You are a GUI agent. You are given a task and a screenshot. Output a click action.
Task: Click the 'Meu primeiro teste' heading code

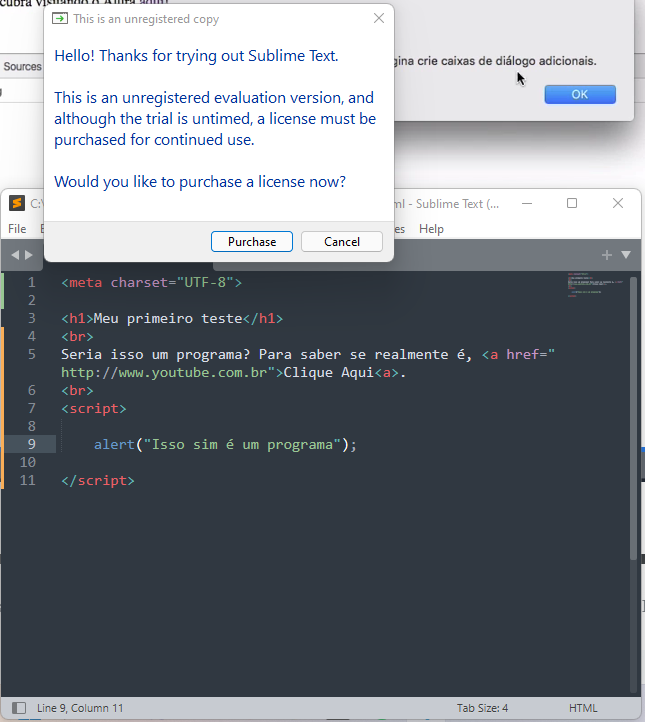point(168,318)
